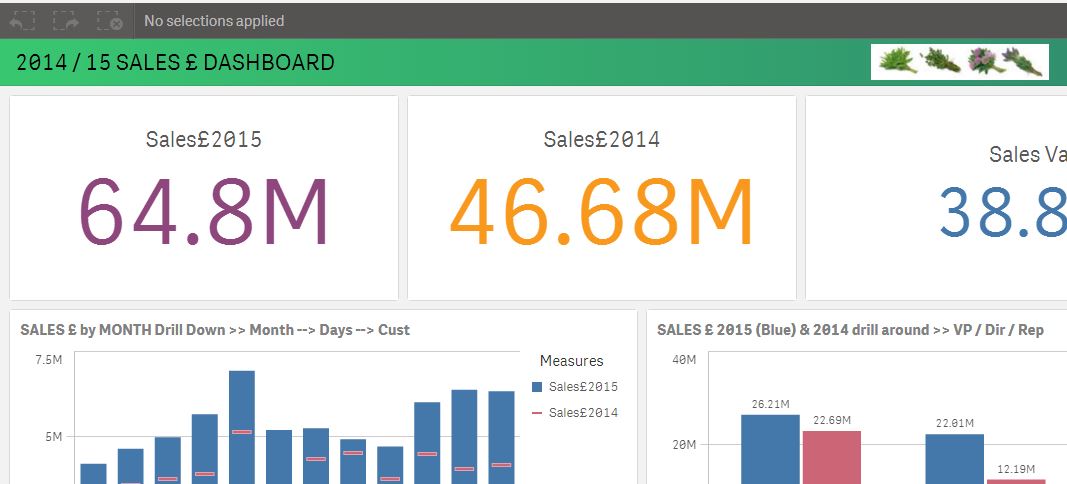Viewport: 1067px width, 484px height.
Task: Click the step forward selection icon
Action: pyautogui.click(x=66, y=20)
